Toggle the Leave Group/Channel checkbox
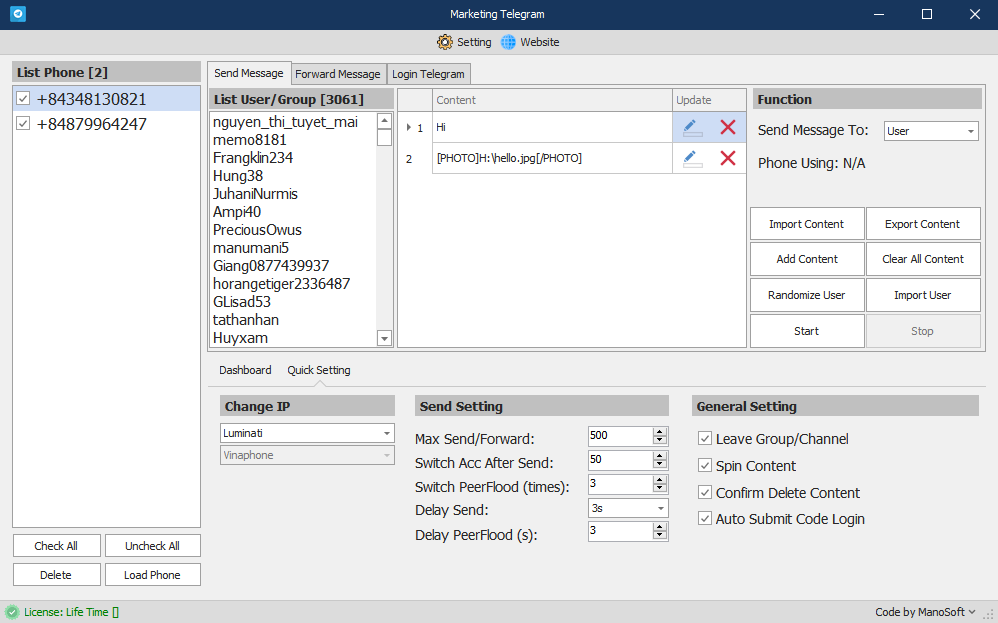The height and width of the screenshot is (623, 998). [x=705, y=439]
